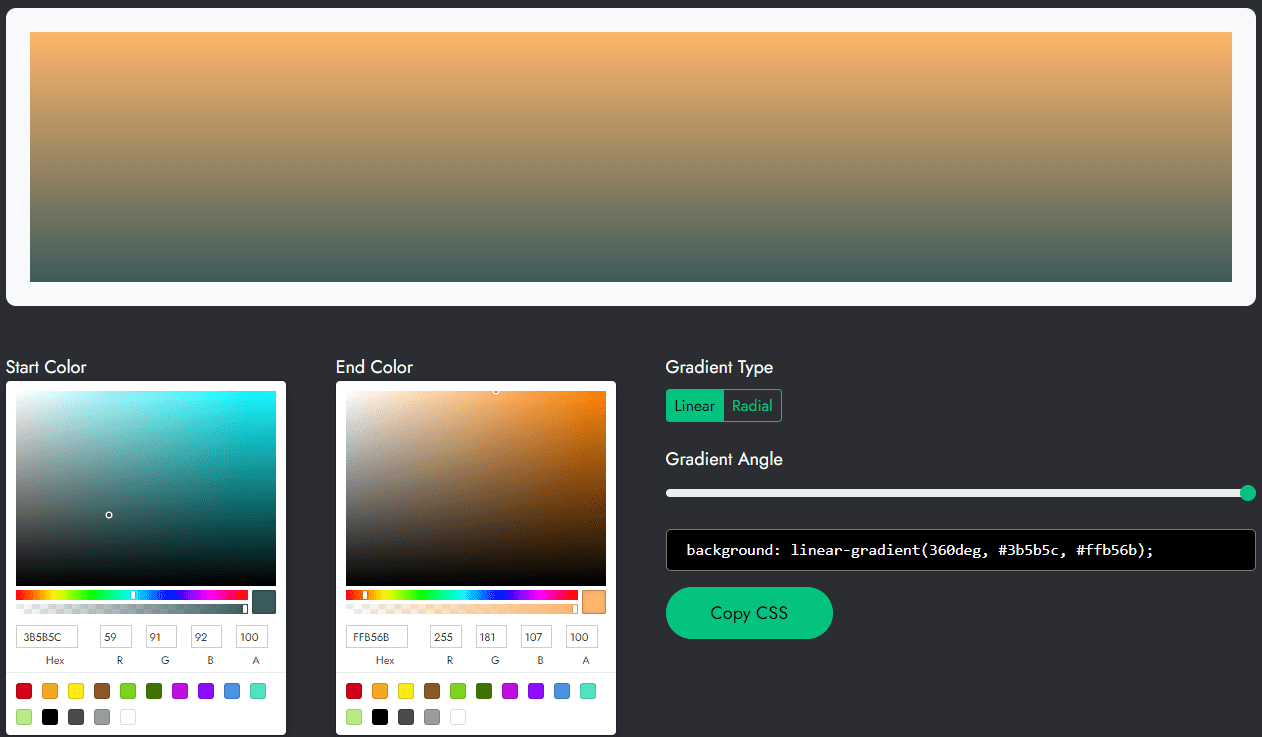Click the Gradient Angle slider handle

pyautogui.click(x=1246, y=493)
